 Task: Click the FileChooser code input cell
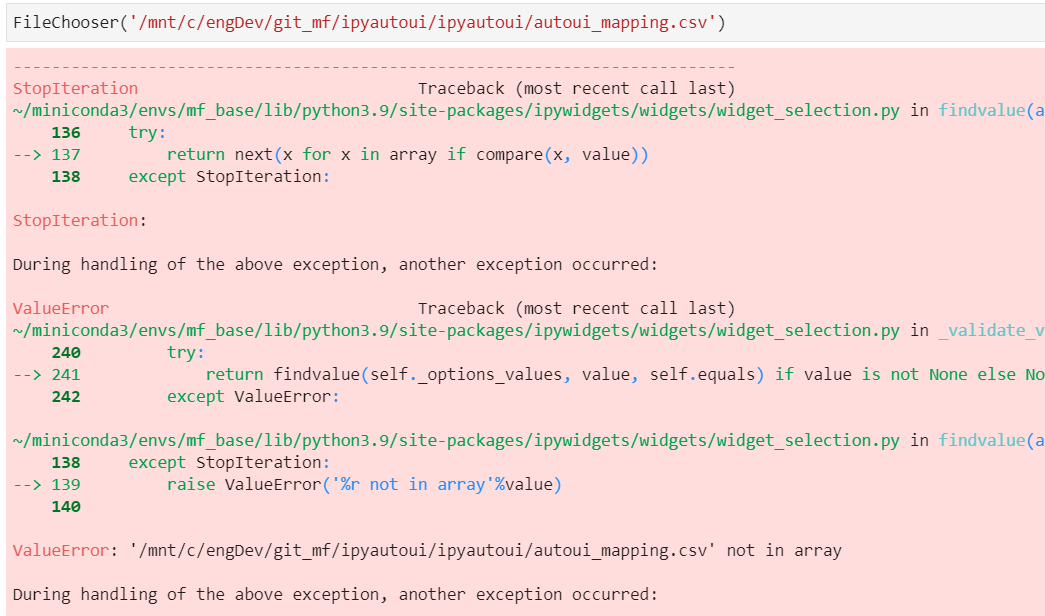[x=526, y=22]
